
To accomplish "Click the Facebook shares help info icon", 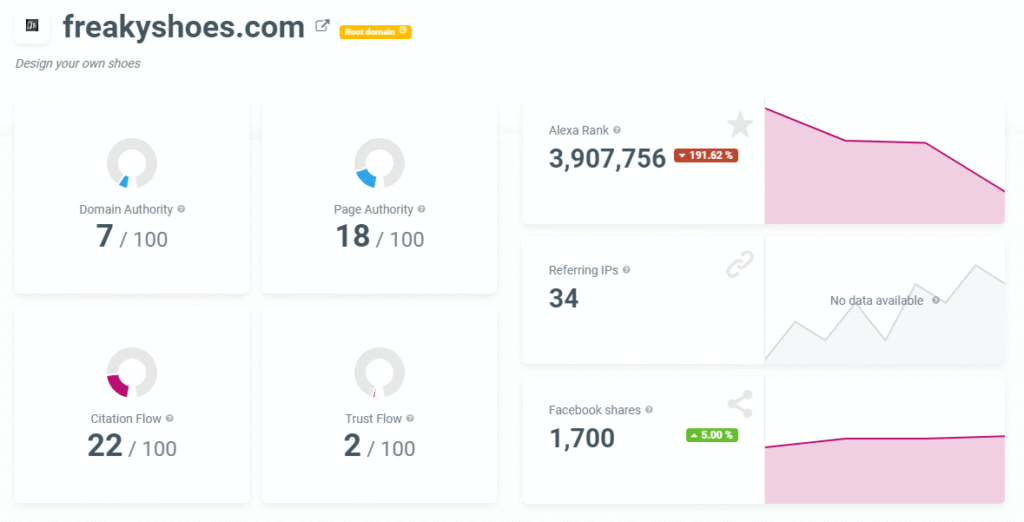I will click(649, 410).
